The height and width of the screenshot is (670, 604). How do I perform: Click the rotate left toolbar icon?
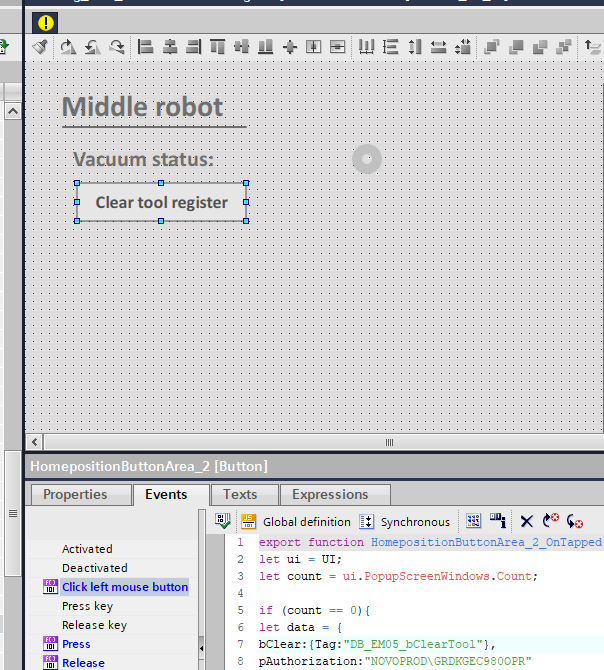[x=92, y=47]
